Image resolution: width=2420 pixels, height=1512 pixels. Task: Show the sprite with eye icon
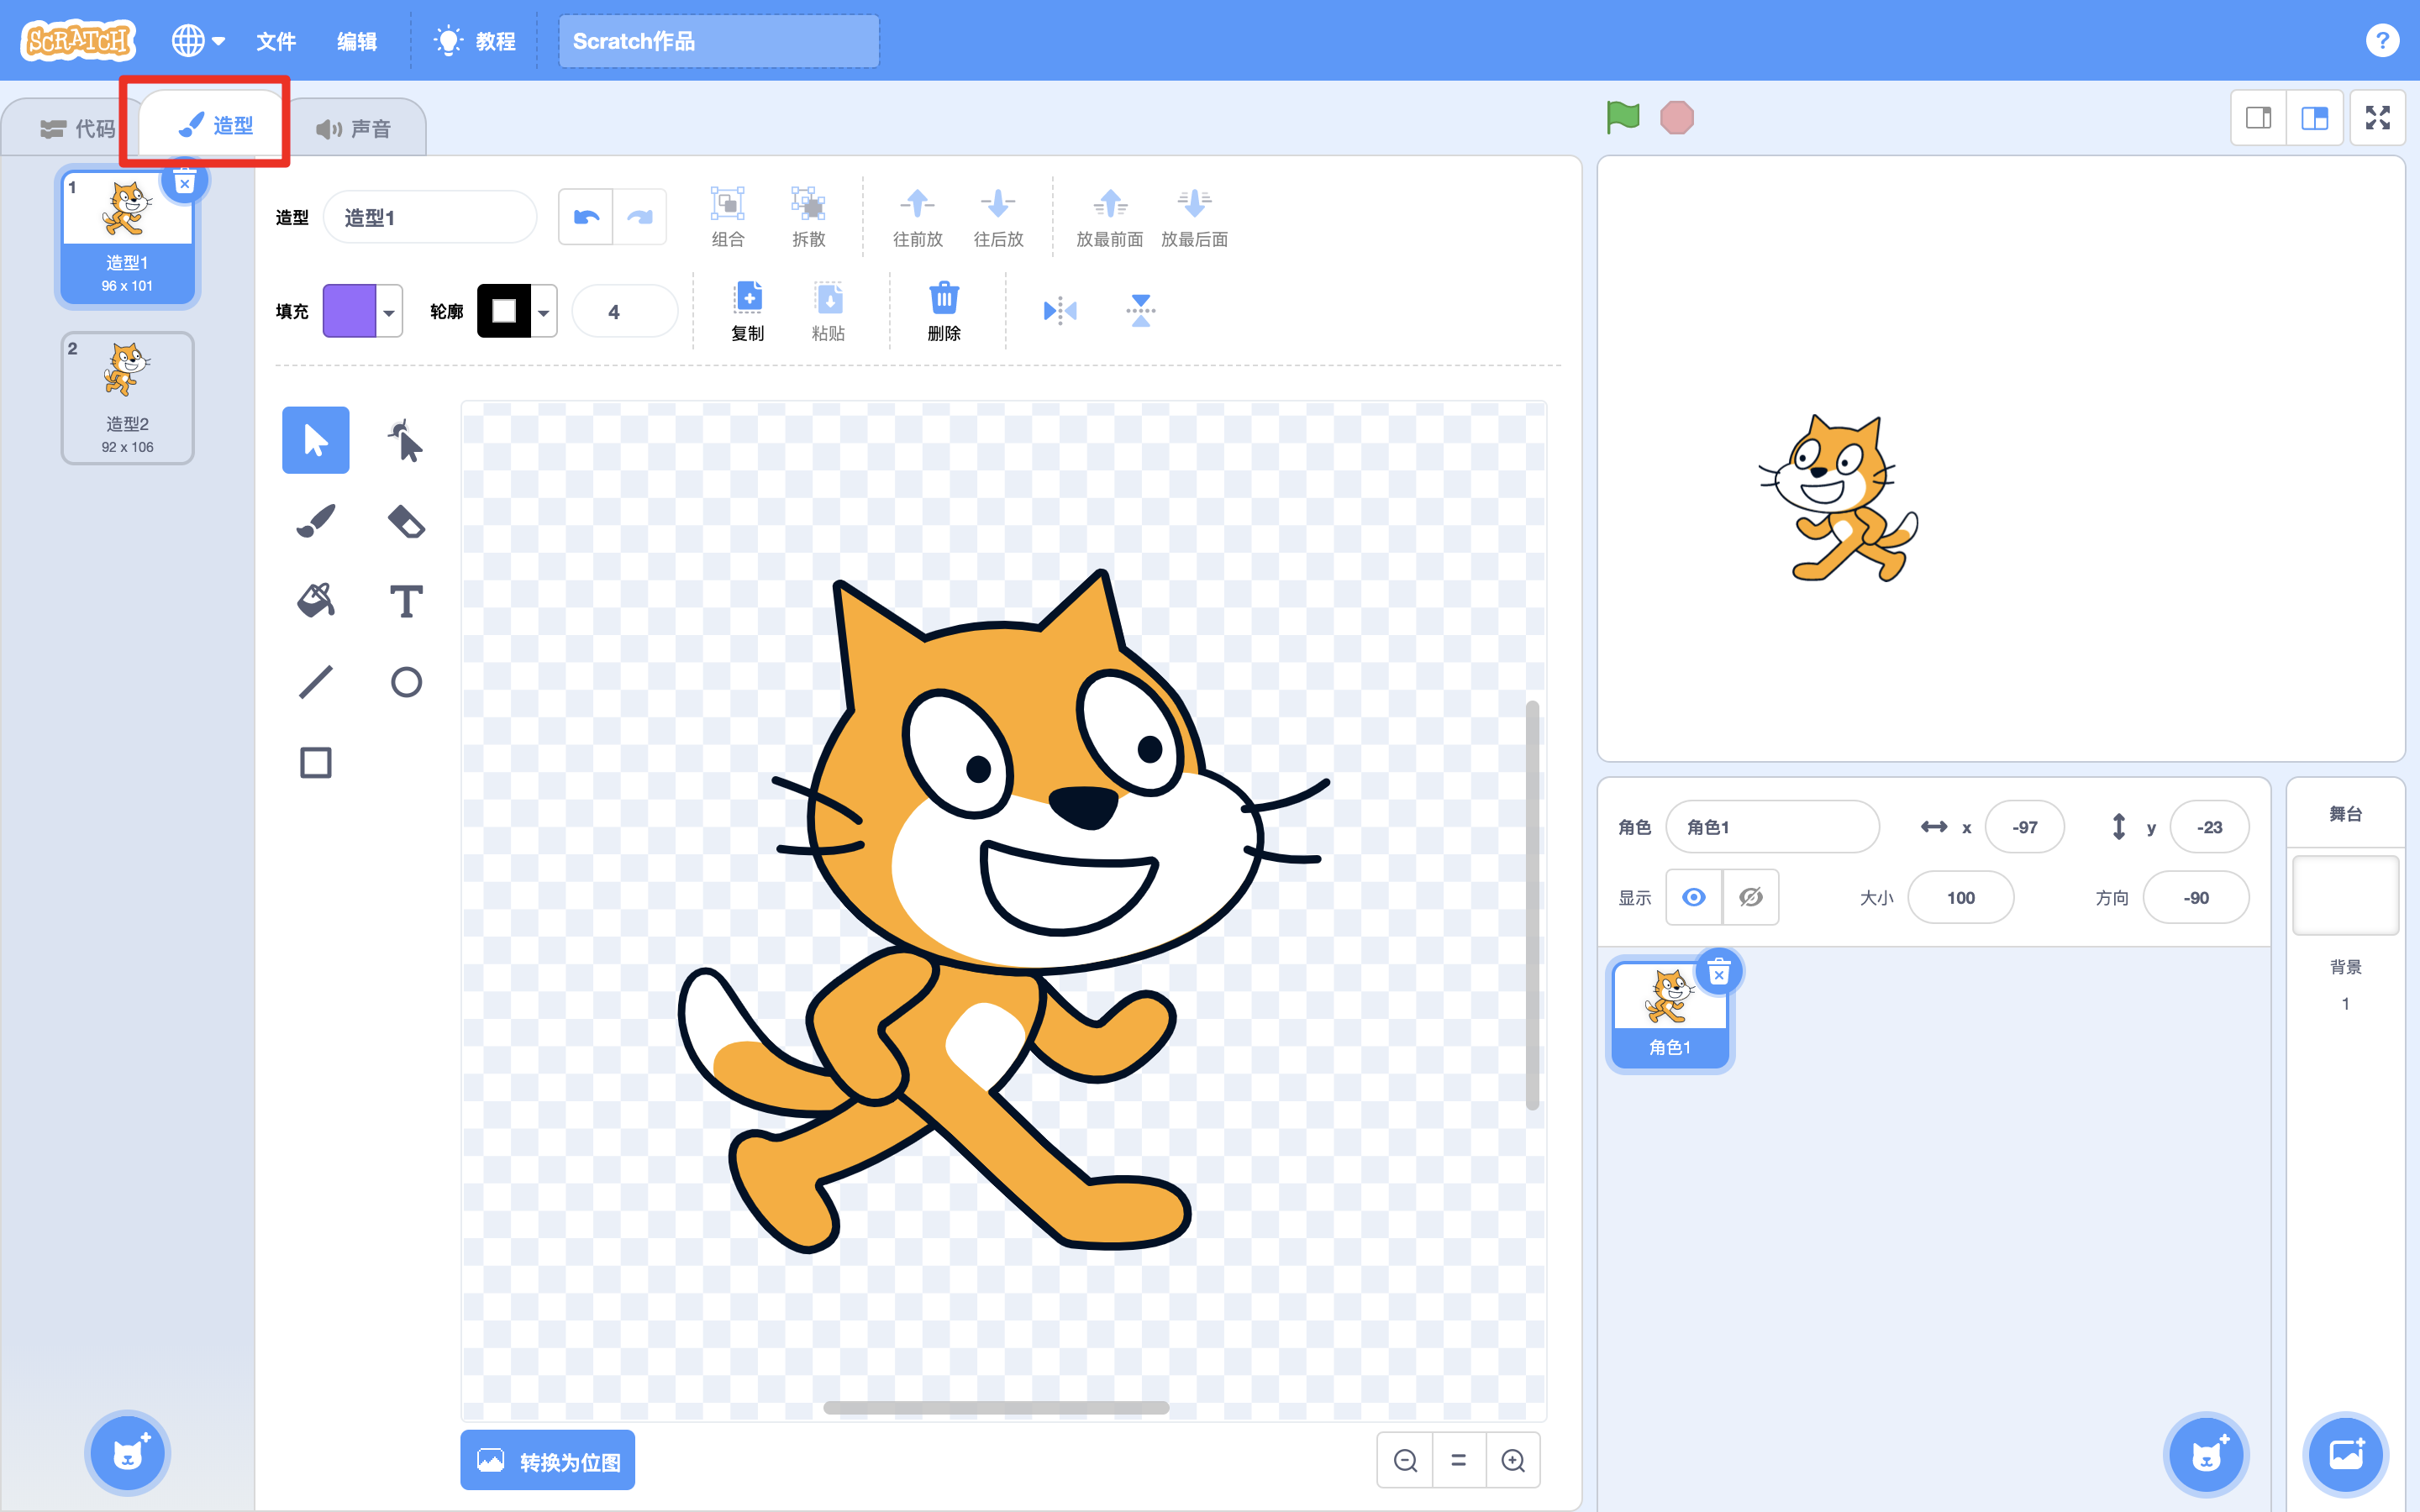[x=1693, y=897]
